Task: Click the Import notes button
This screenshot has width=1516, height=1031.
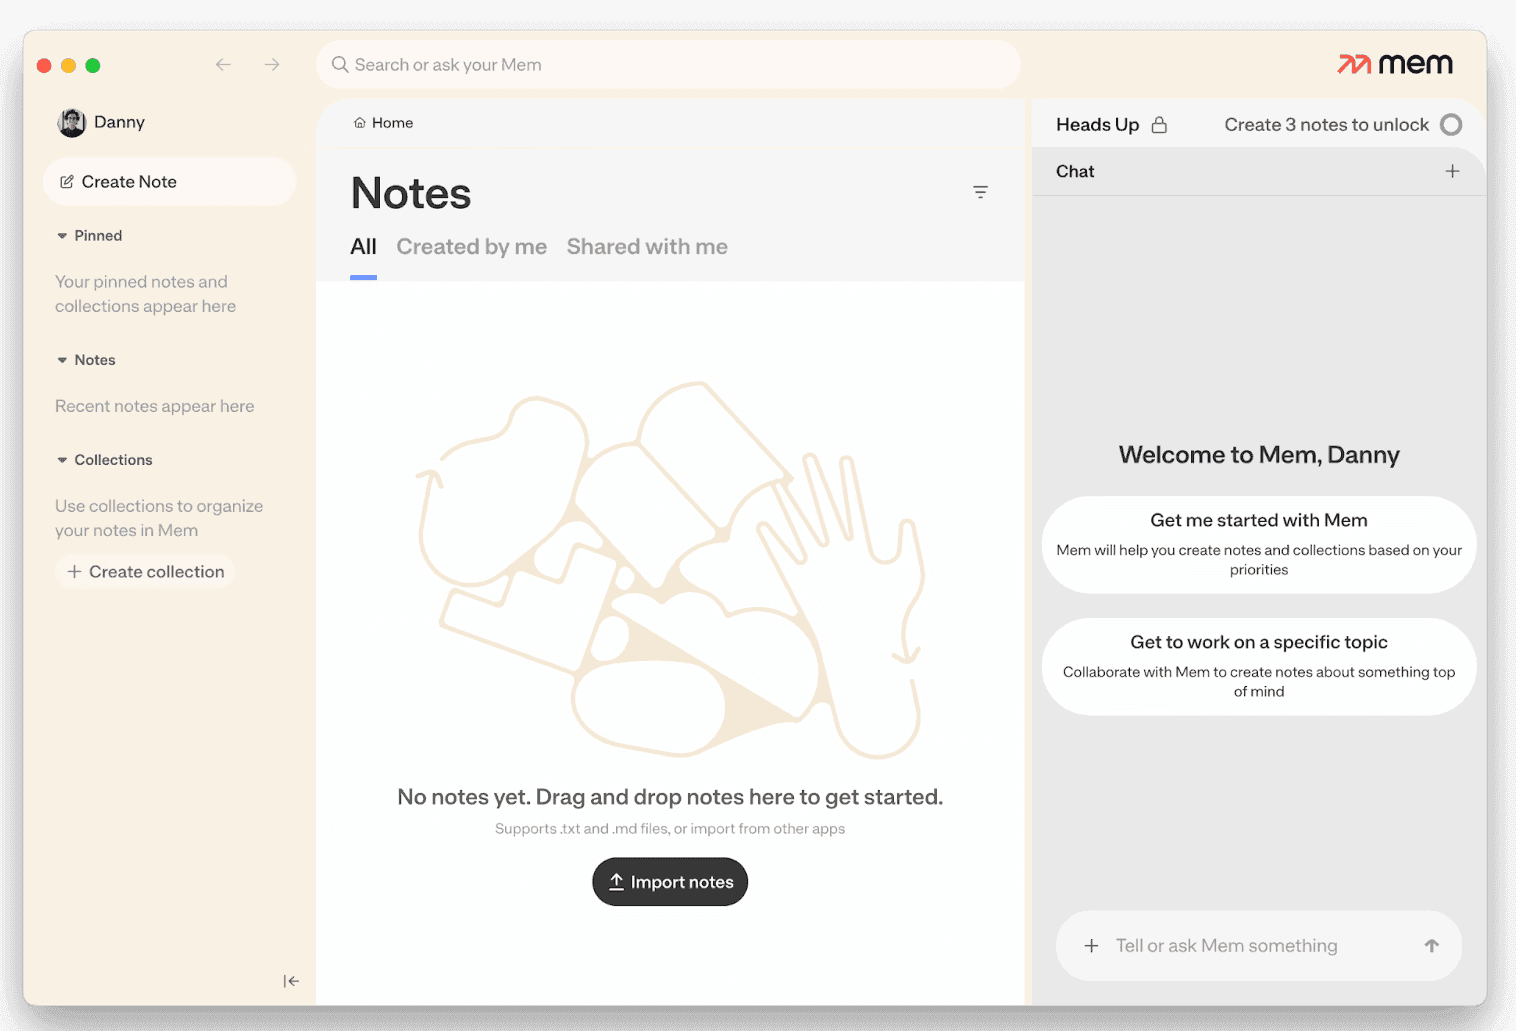Action: click(x=669, y=881)
